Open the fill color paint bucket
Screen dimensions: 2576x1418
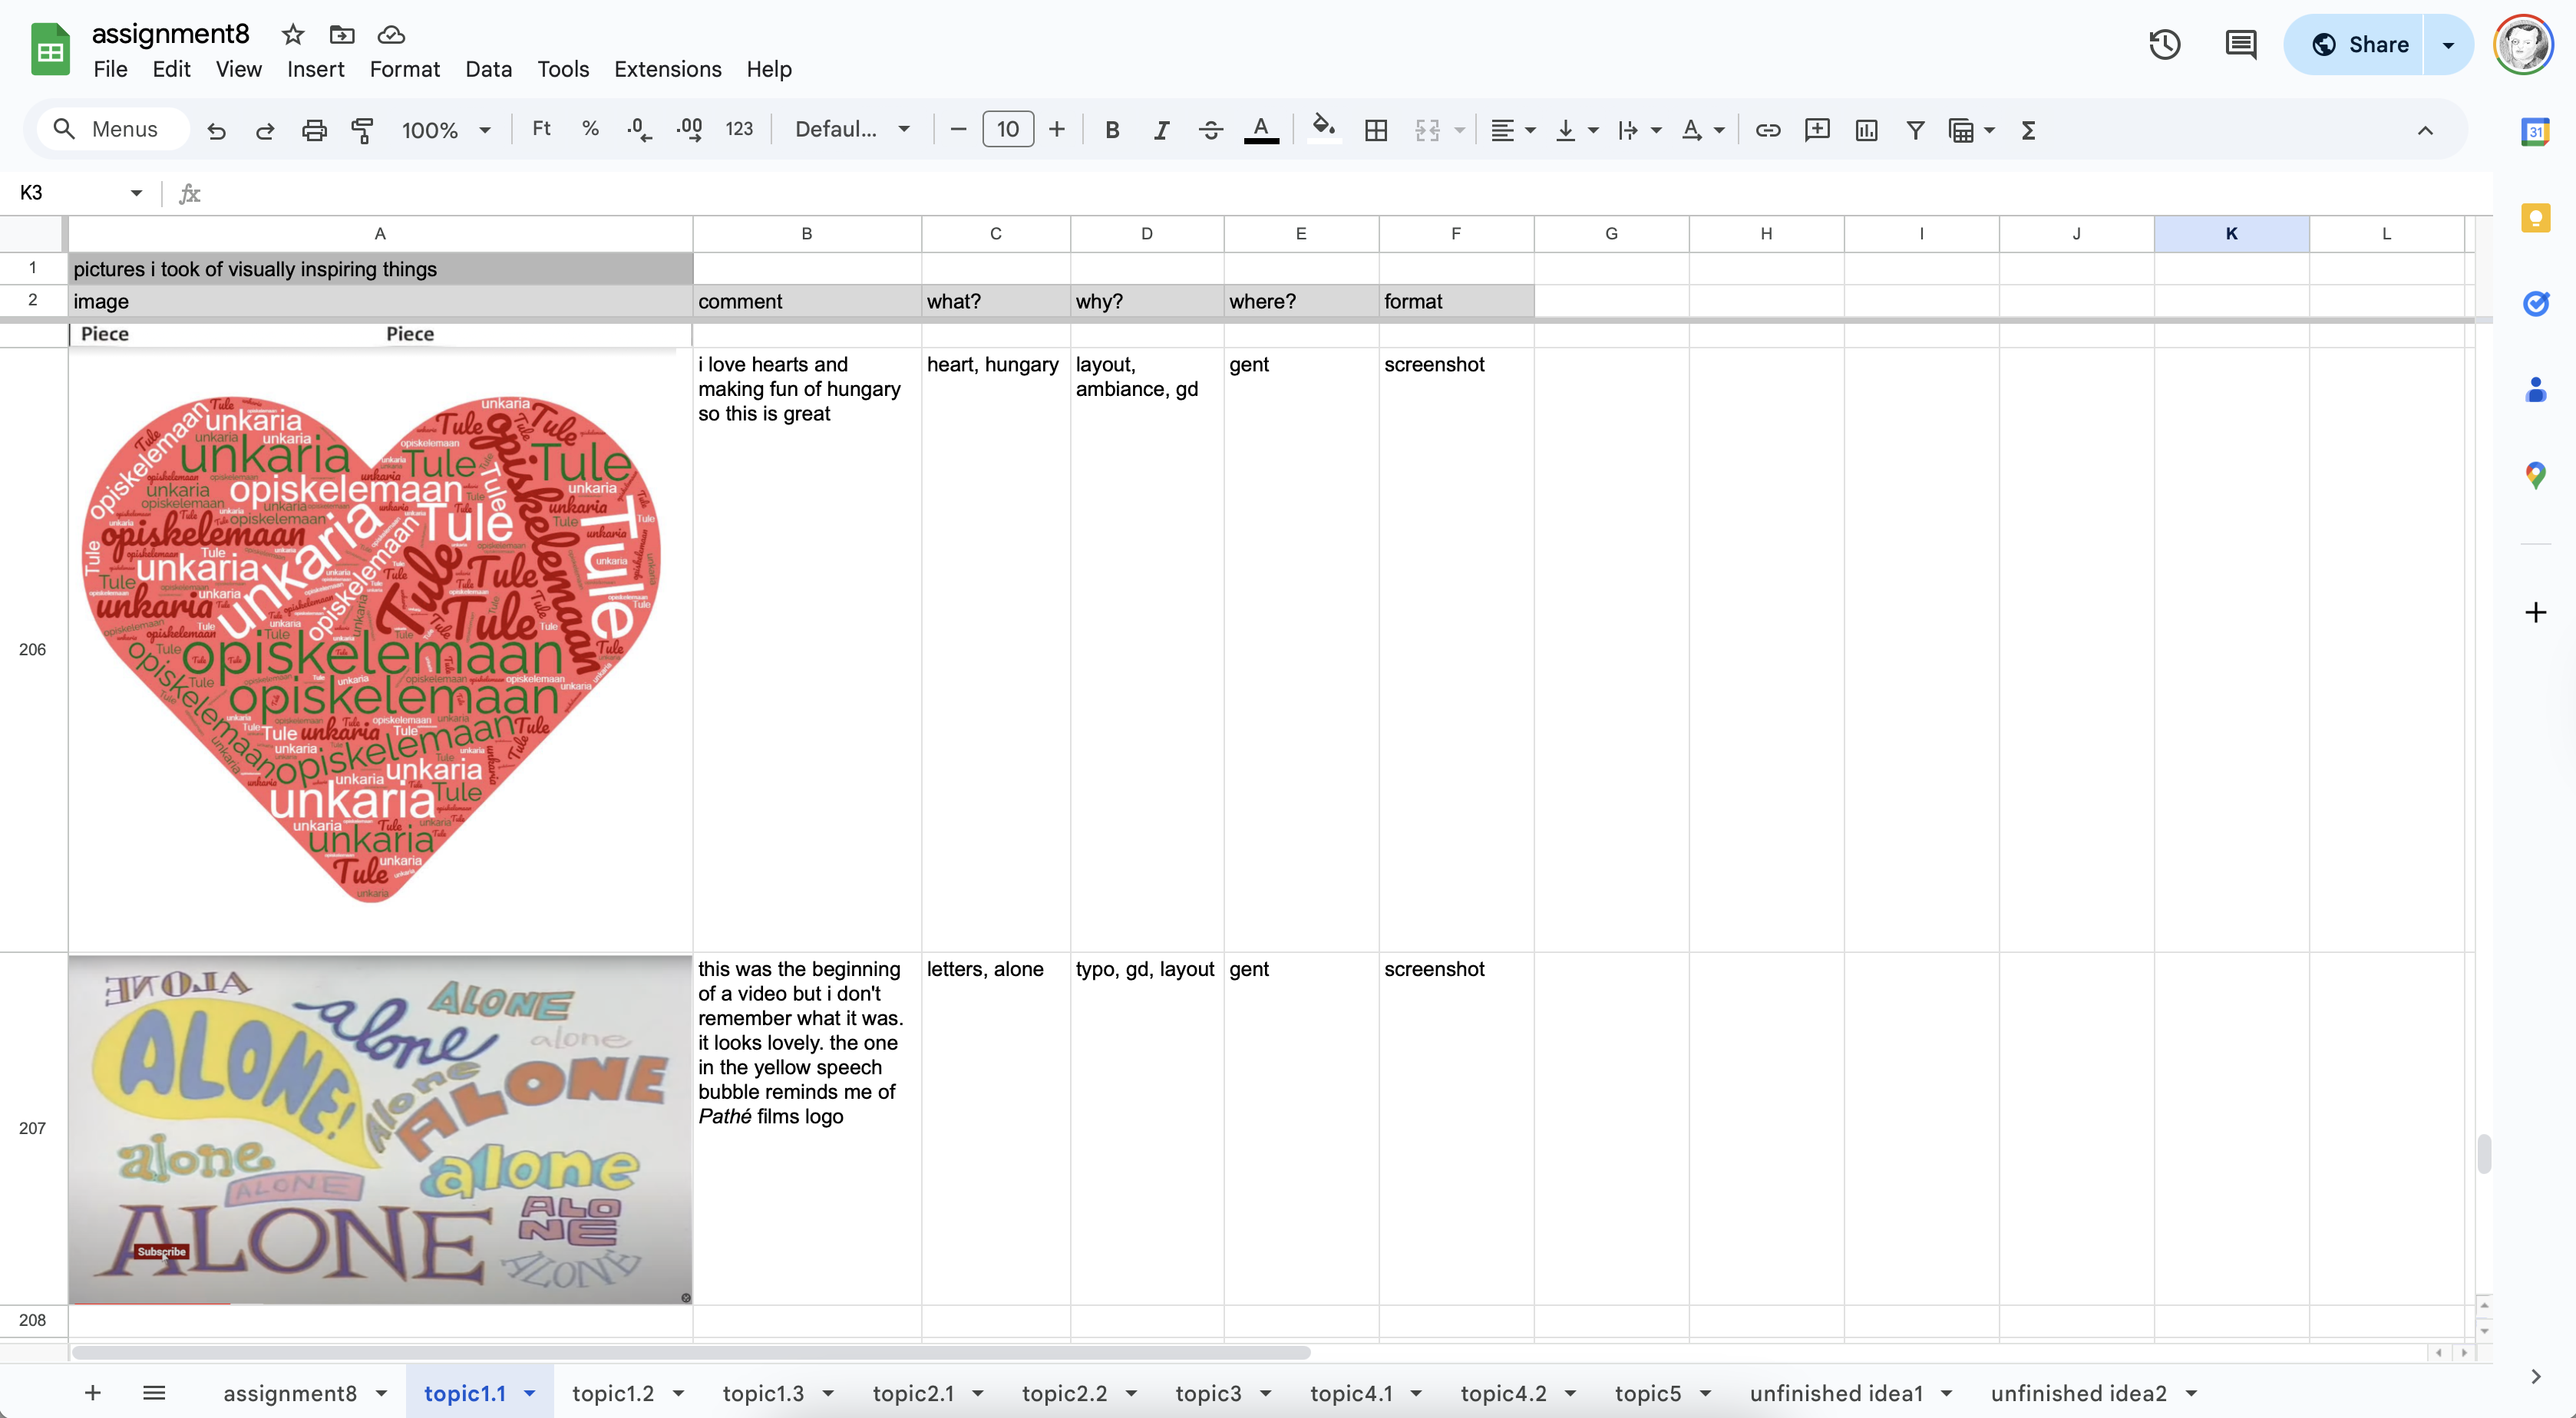point(1323,128)
